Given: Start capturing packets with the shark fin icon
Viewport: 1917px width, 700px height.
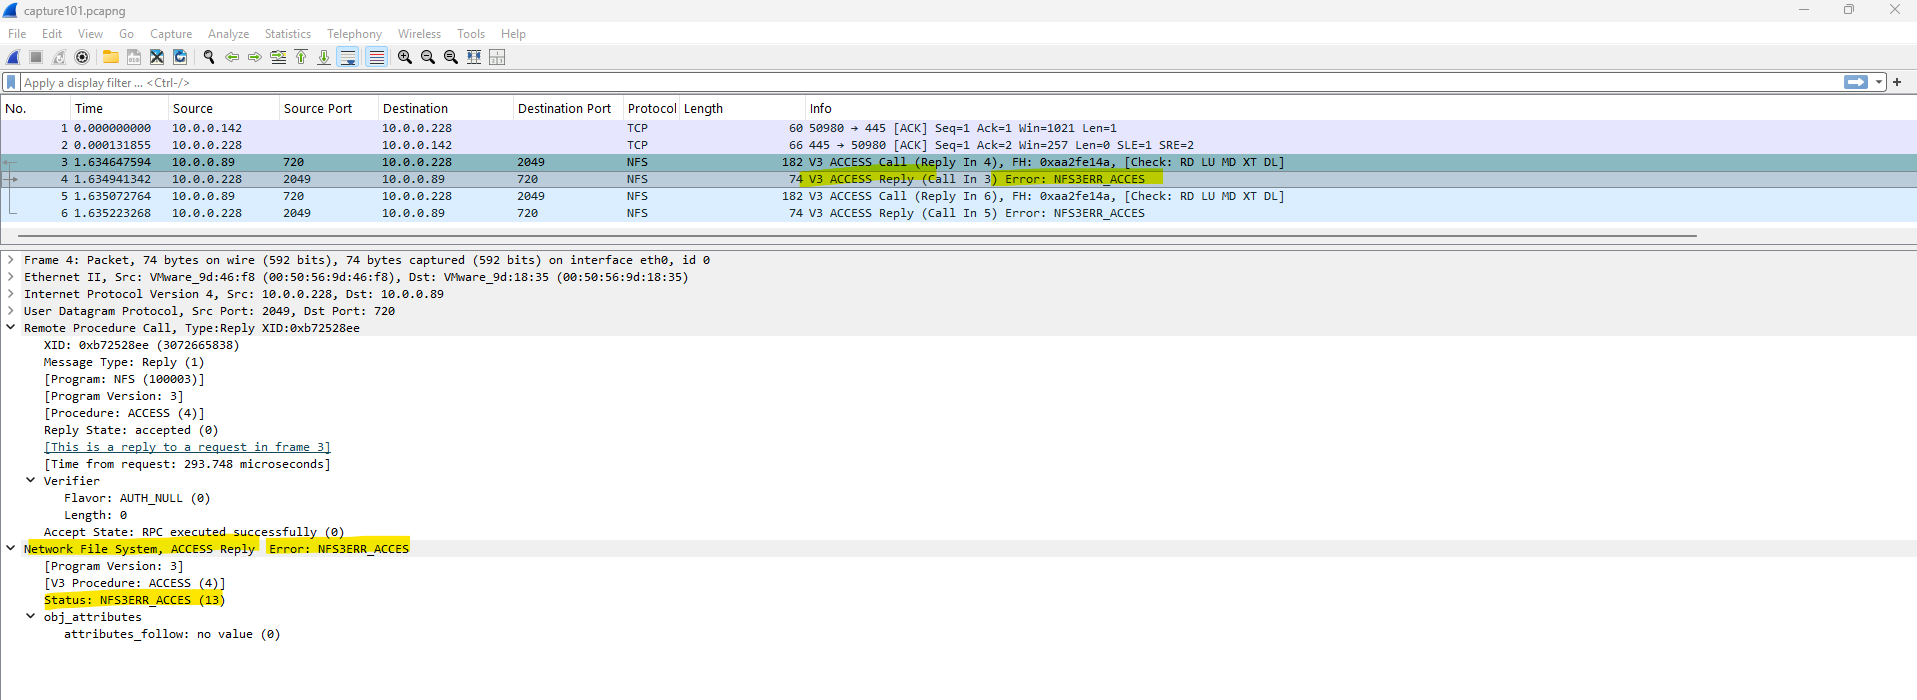Looking at the screenshot, I should 13,57.
